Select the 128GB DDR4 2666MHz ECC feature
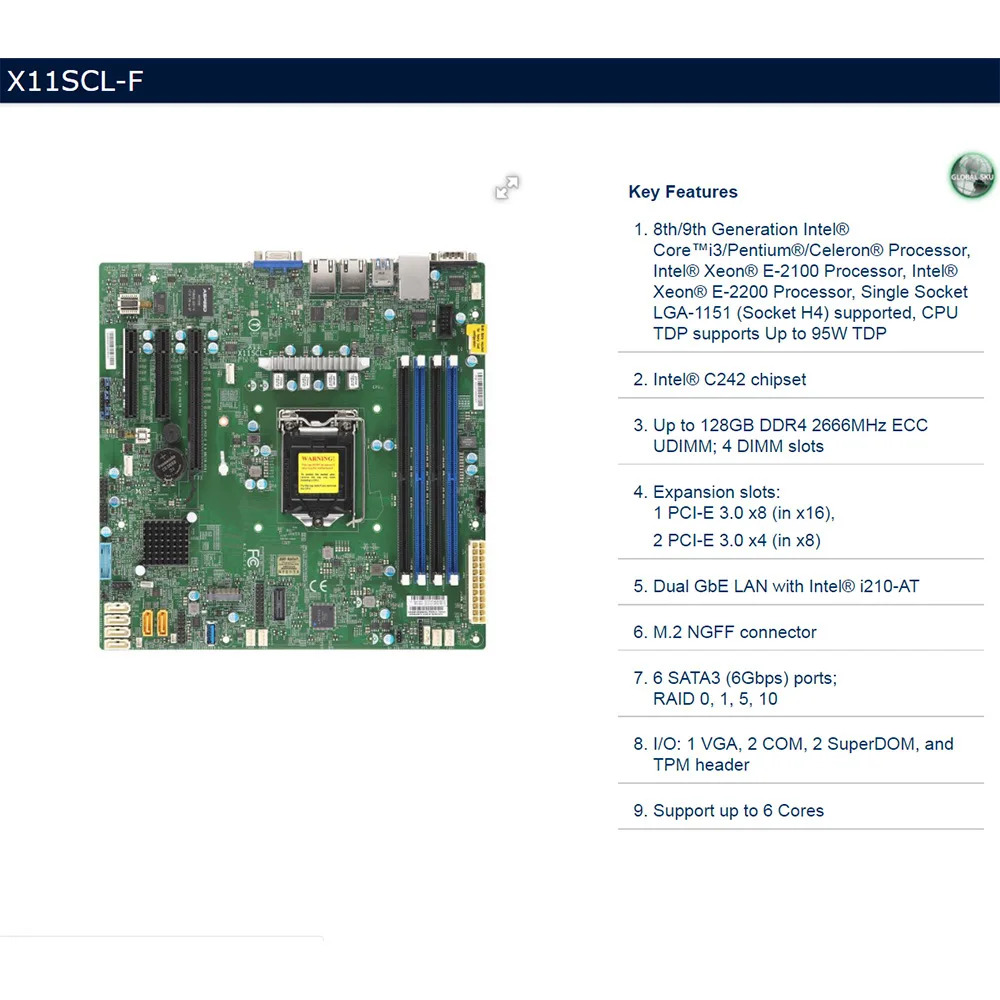Viewport: 1000px width, 1000px height. [790, 436]
